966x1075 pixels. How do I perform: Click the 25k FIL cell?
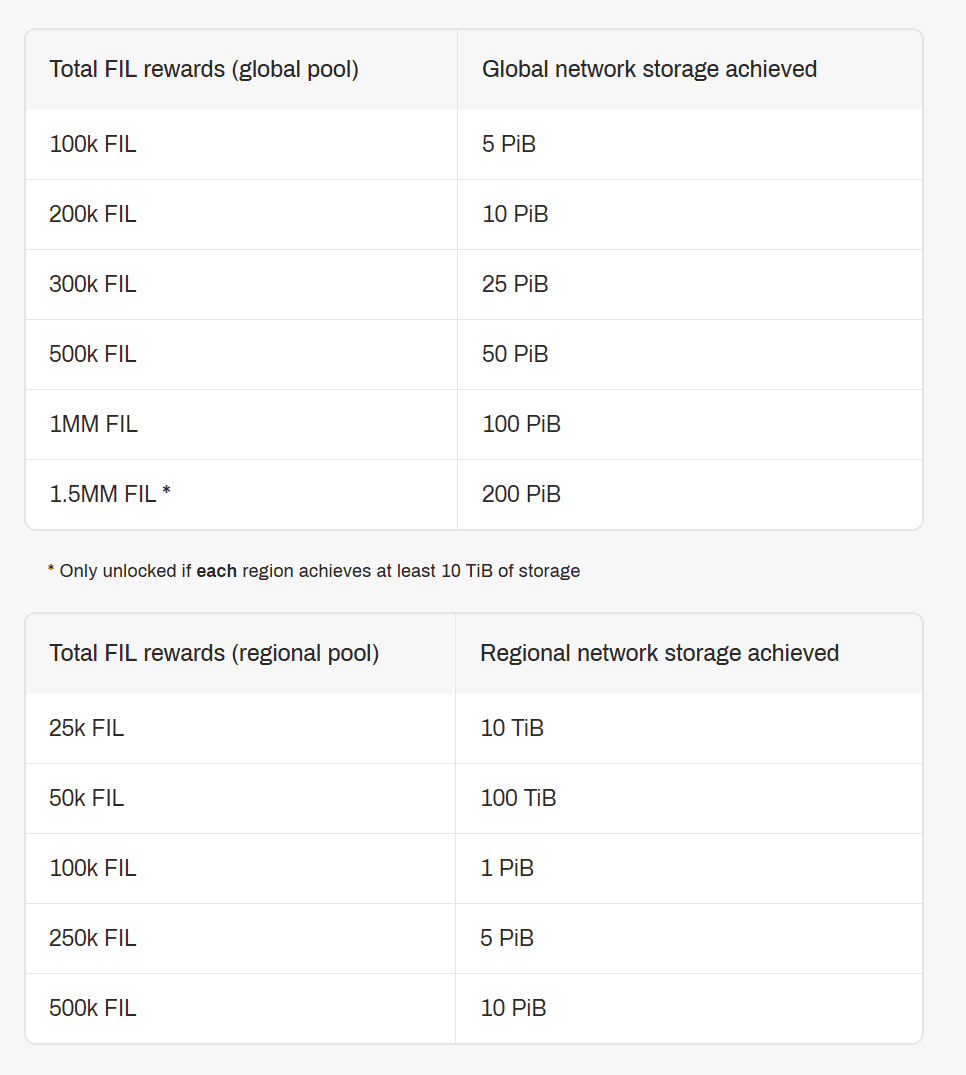coord(87,728)
